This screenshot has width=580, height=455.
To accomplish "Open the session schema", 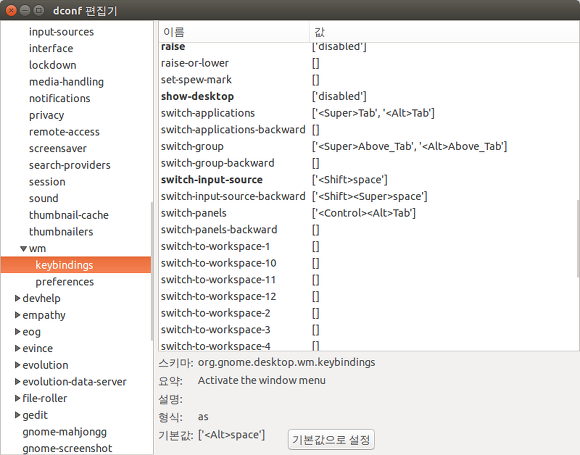I will pyautogui.click(x=47, y=182).
